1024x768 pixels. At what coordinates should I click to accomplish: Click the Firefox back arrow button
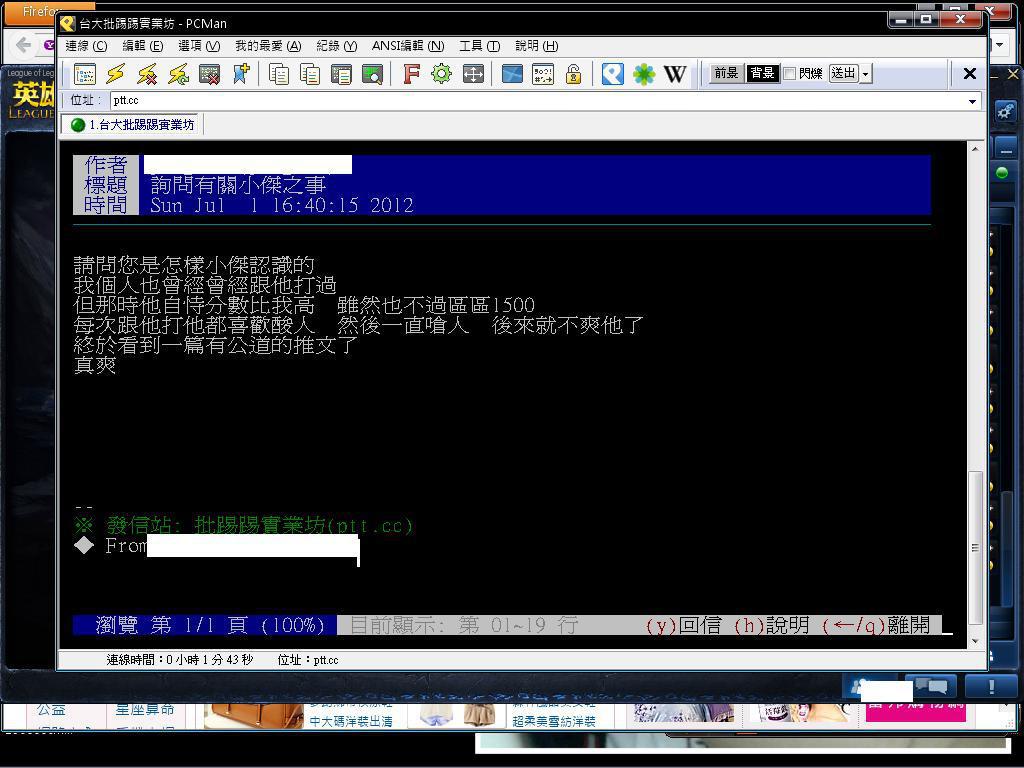click(x=25, y=45)
